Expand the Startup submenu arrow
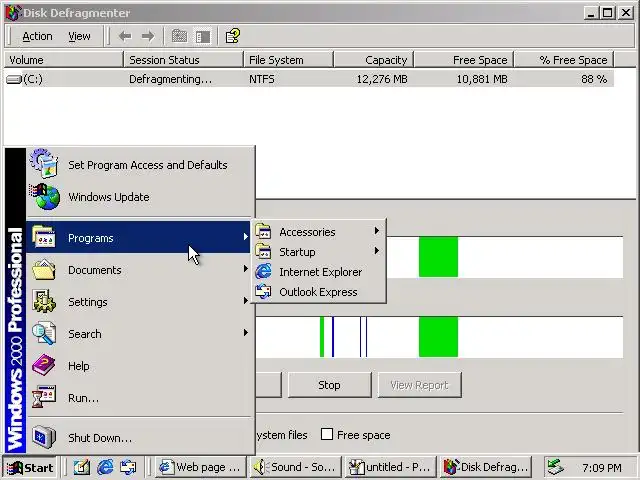 coord(377,251)
